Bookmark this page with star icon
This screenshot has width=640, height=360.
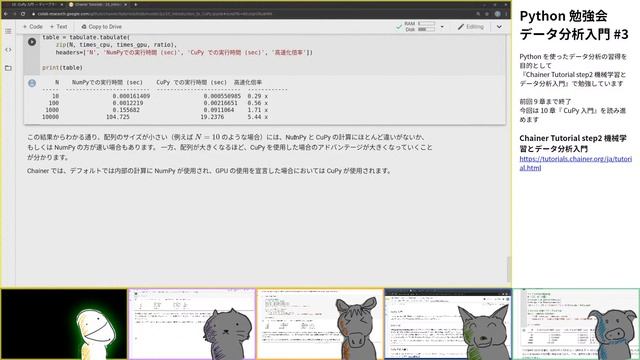pos(487,13)
